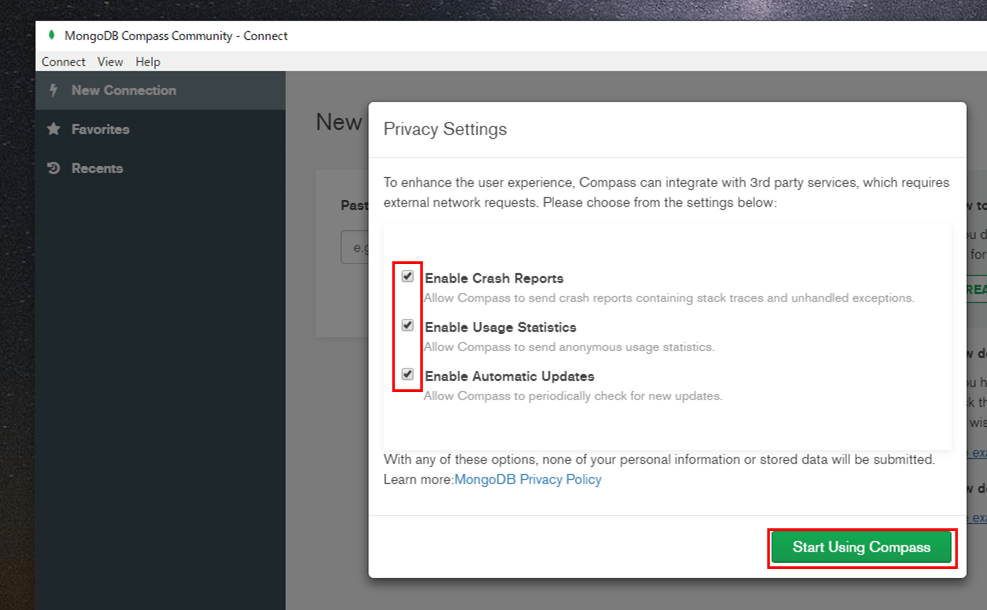Show the Recents label in sidebar
This screenshot has width=987, height=610.
pyautogui.click(x=97, y=168)
